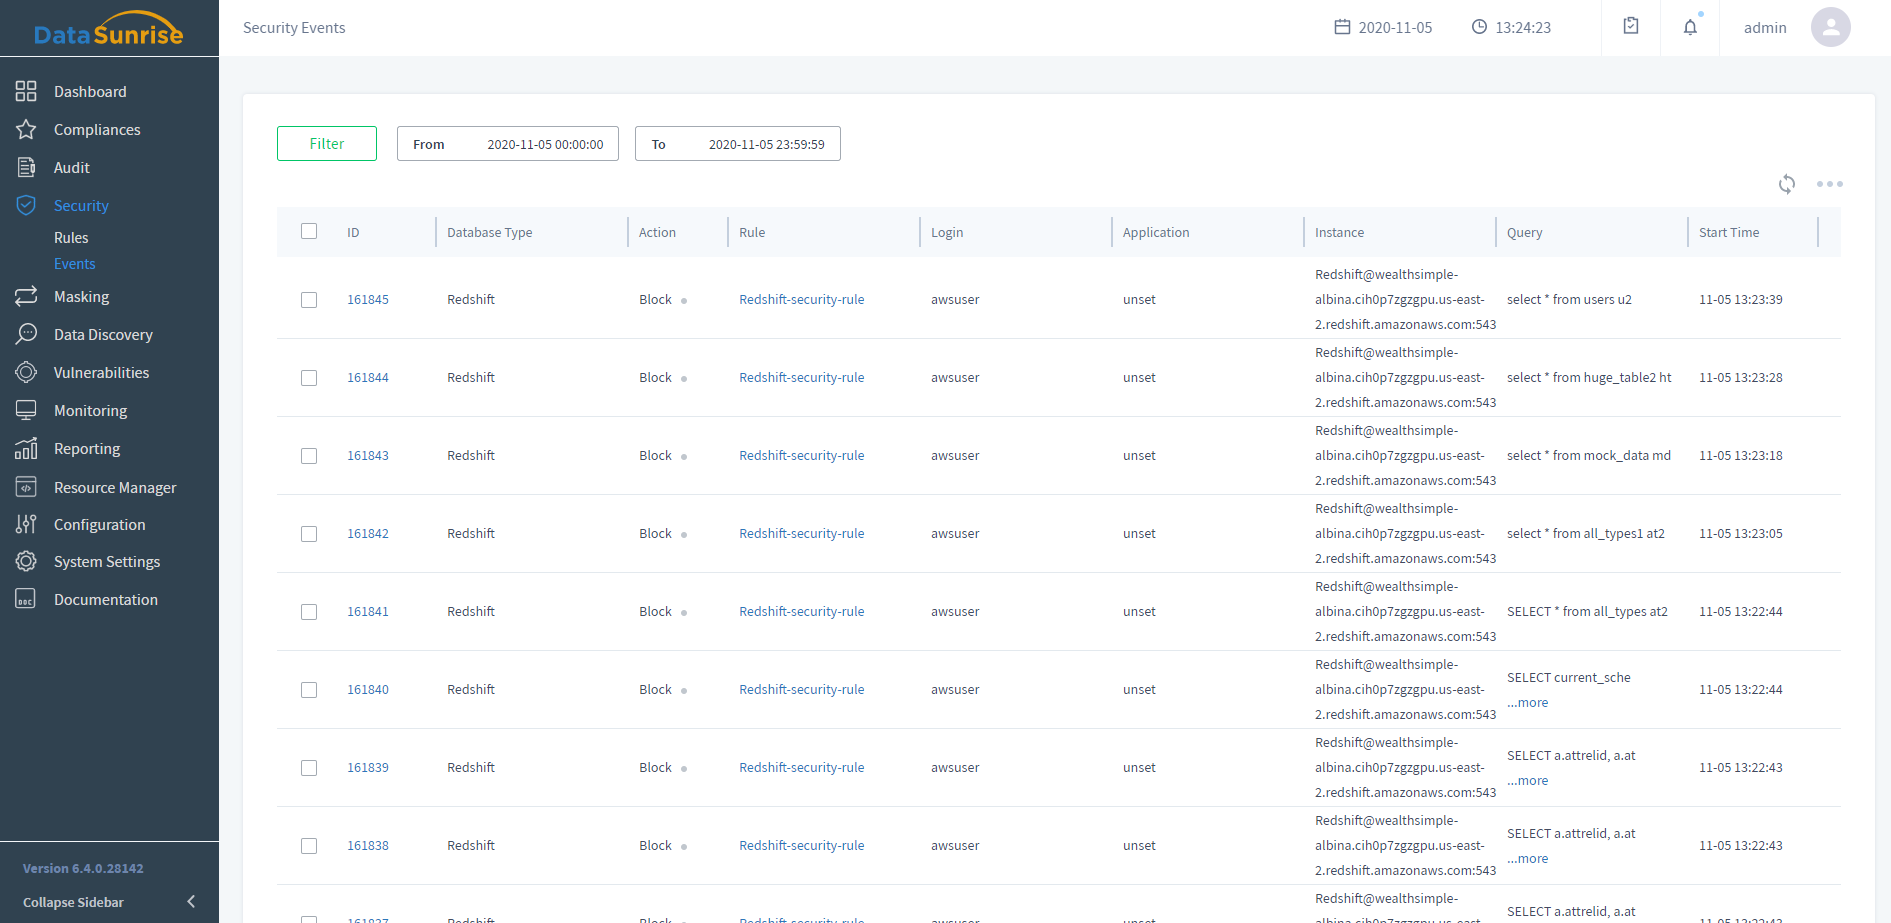
Task: Click the Dashboard grid icon in sidebar
Action: click(x=26, y=91)
